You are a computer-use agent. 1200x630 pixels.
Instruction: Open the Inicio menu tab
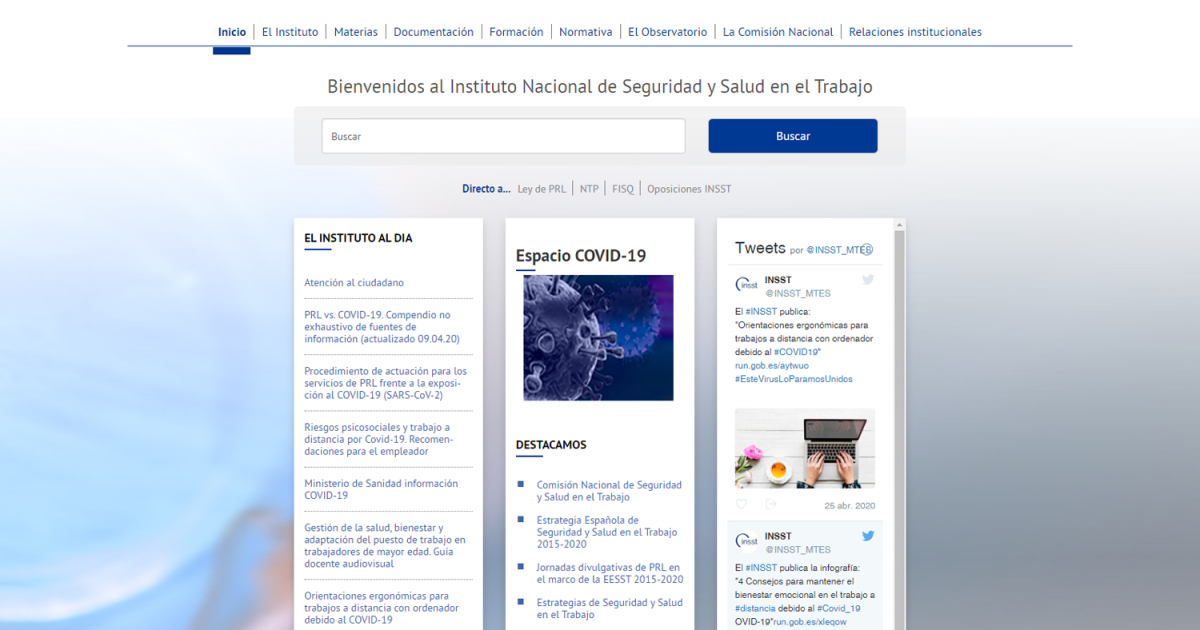point(232,32)
